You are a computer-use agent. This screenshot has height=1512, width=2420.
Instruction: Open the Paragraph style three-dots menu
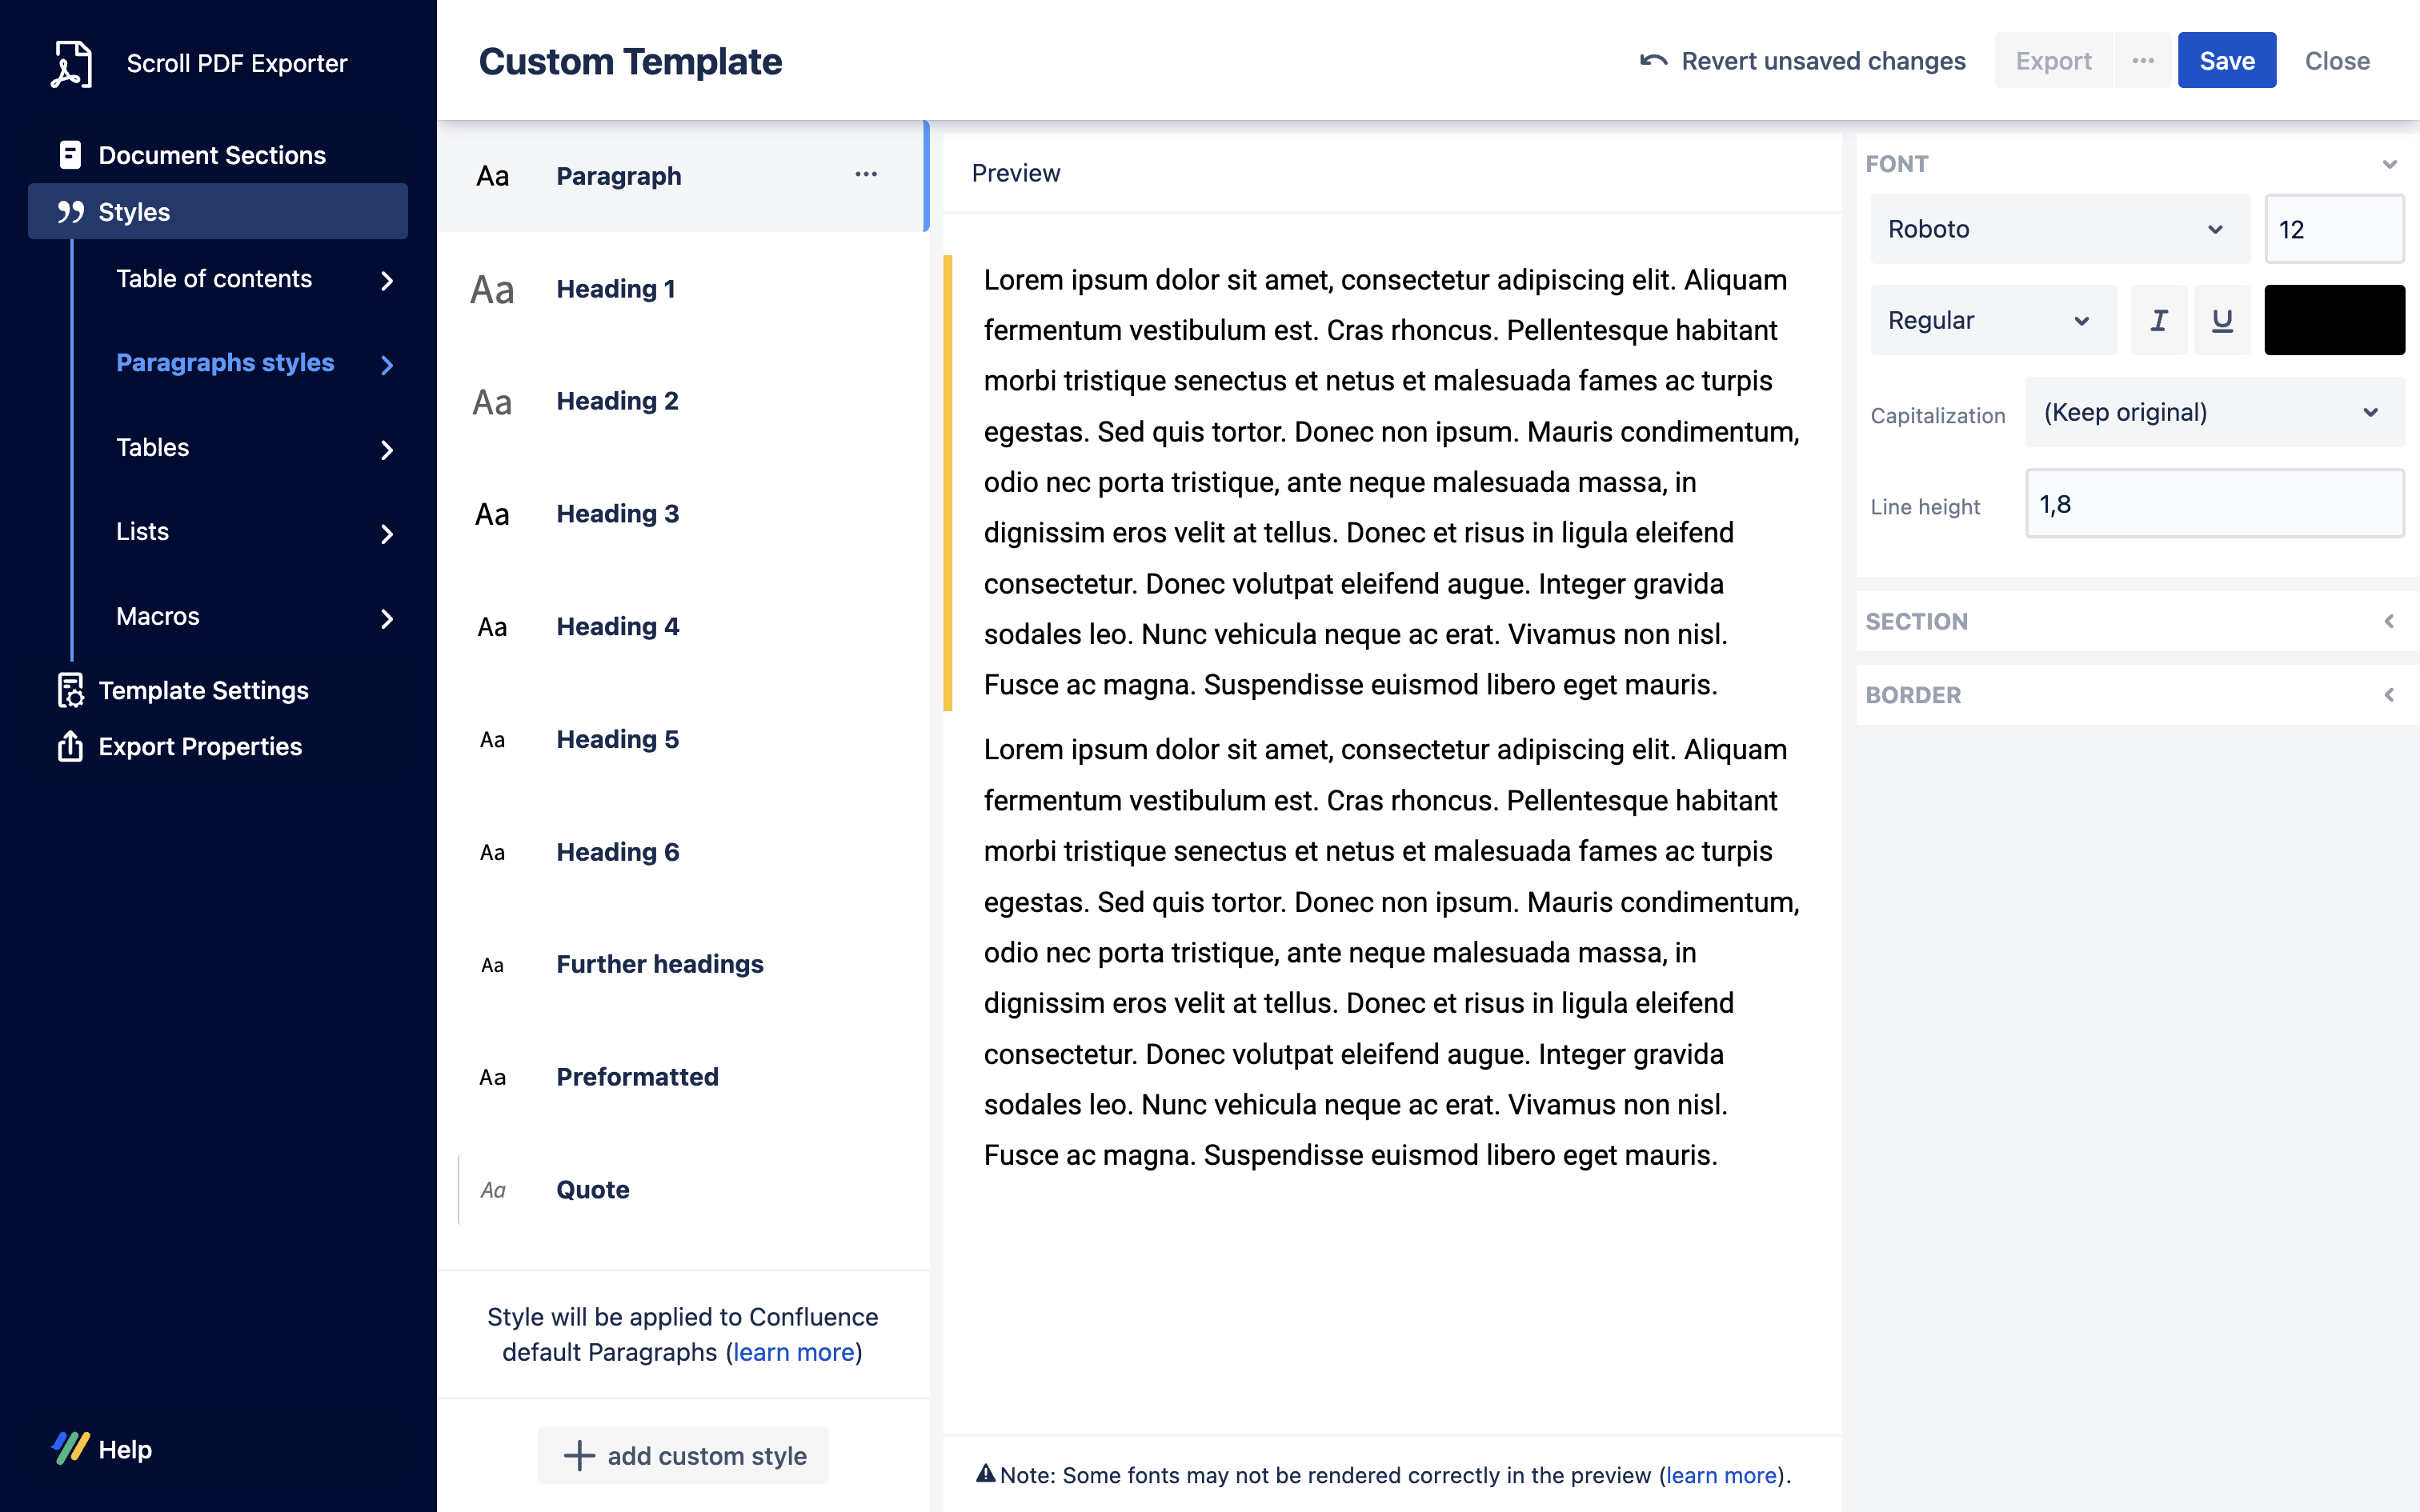[866, 175]
